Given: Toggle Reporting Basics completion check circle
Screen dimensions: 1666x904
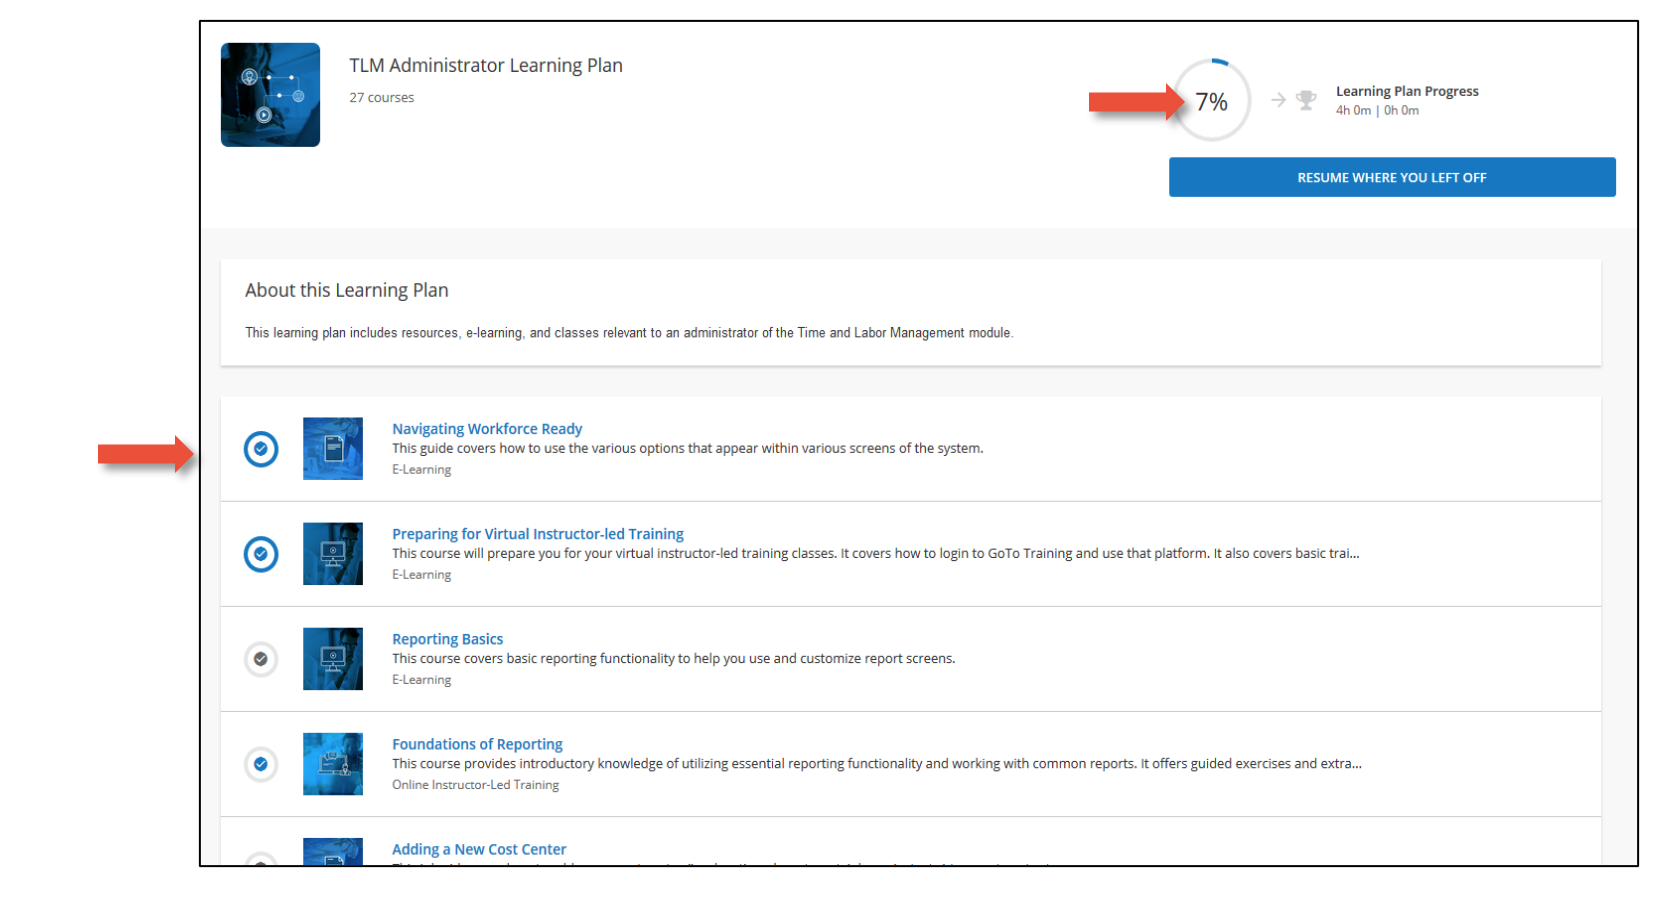Looking at the screenshot, I should (x=261, y=659).
